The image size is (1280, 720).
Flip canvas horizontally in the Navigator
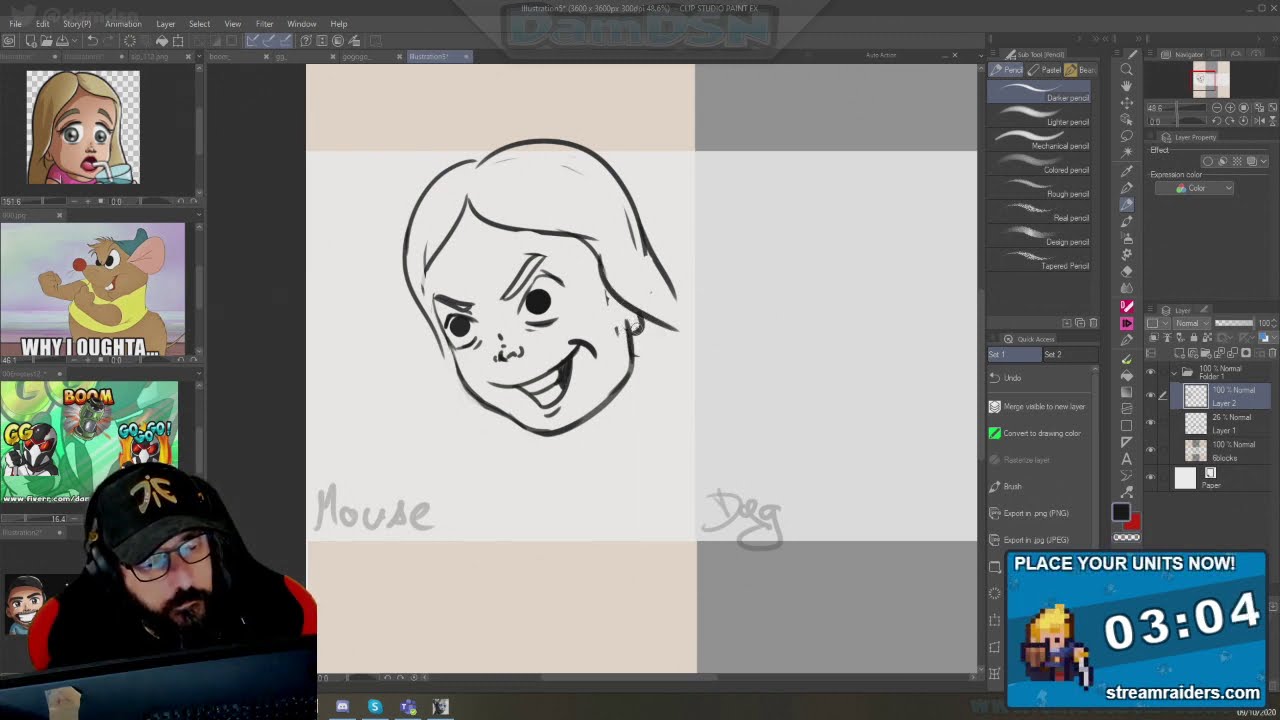[x=1260, y=120]
